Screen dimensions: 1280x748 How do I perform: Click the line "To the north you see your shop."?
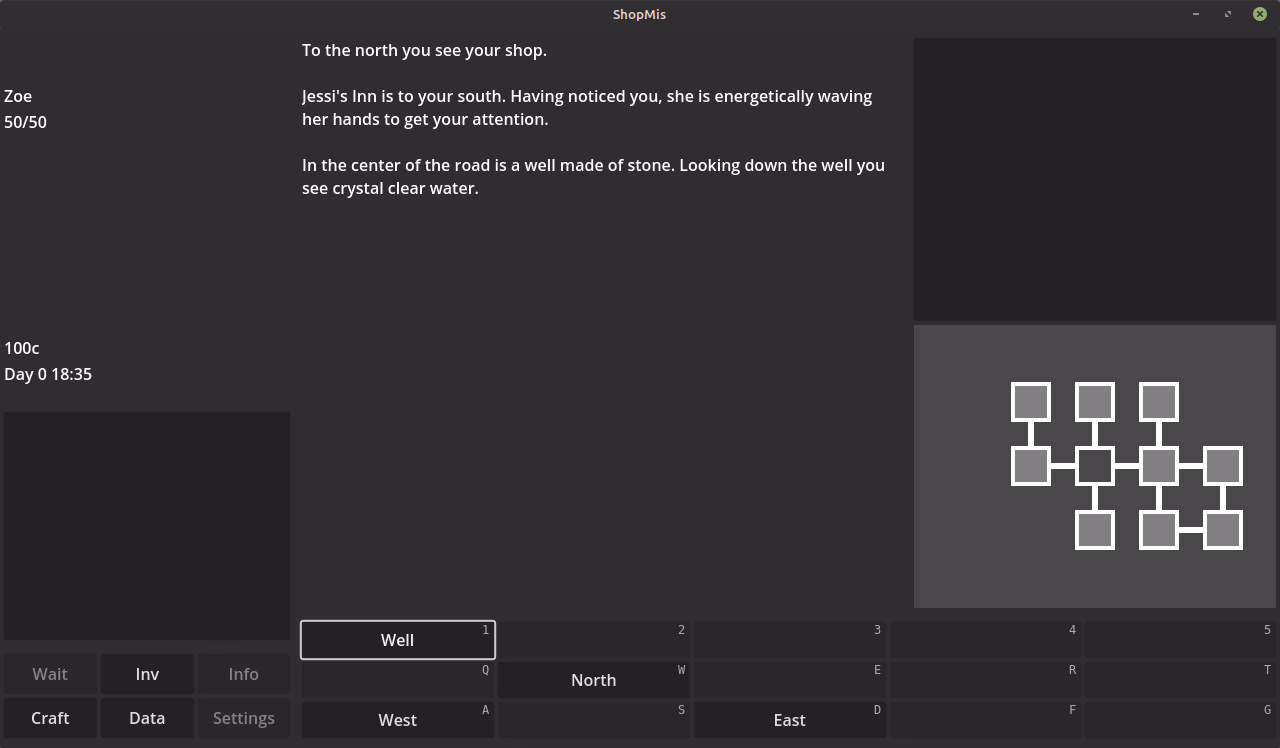coord(424,50)
